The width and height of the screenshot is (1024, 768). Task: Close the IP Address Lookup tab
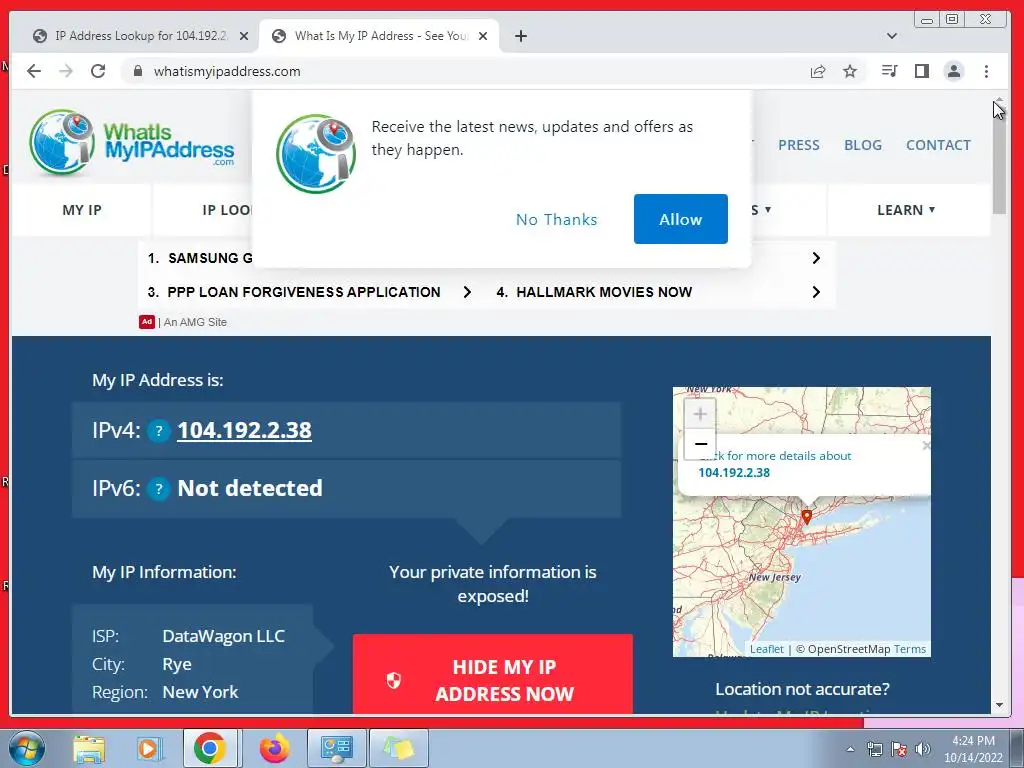click(x=244, y=36)
